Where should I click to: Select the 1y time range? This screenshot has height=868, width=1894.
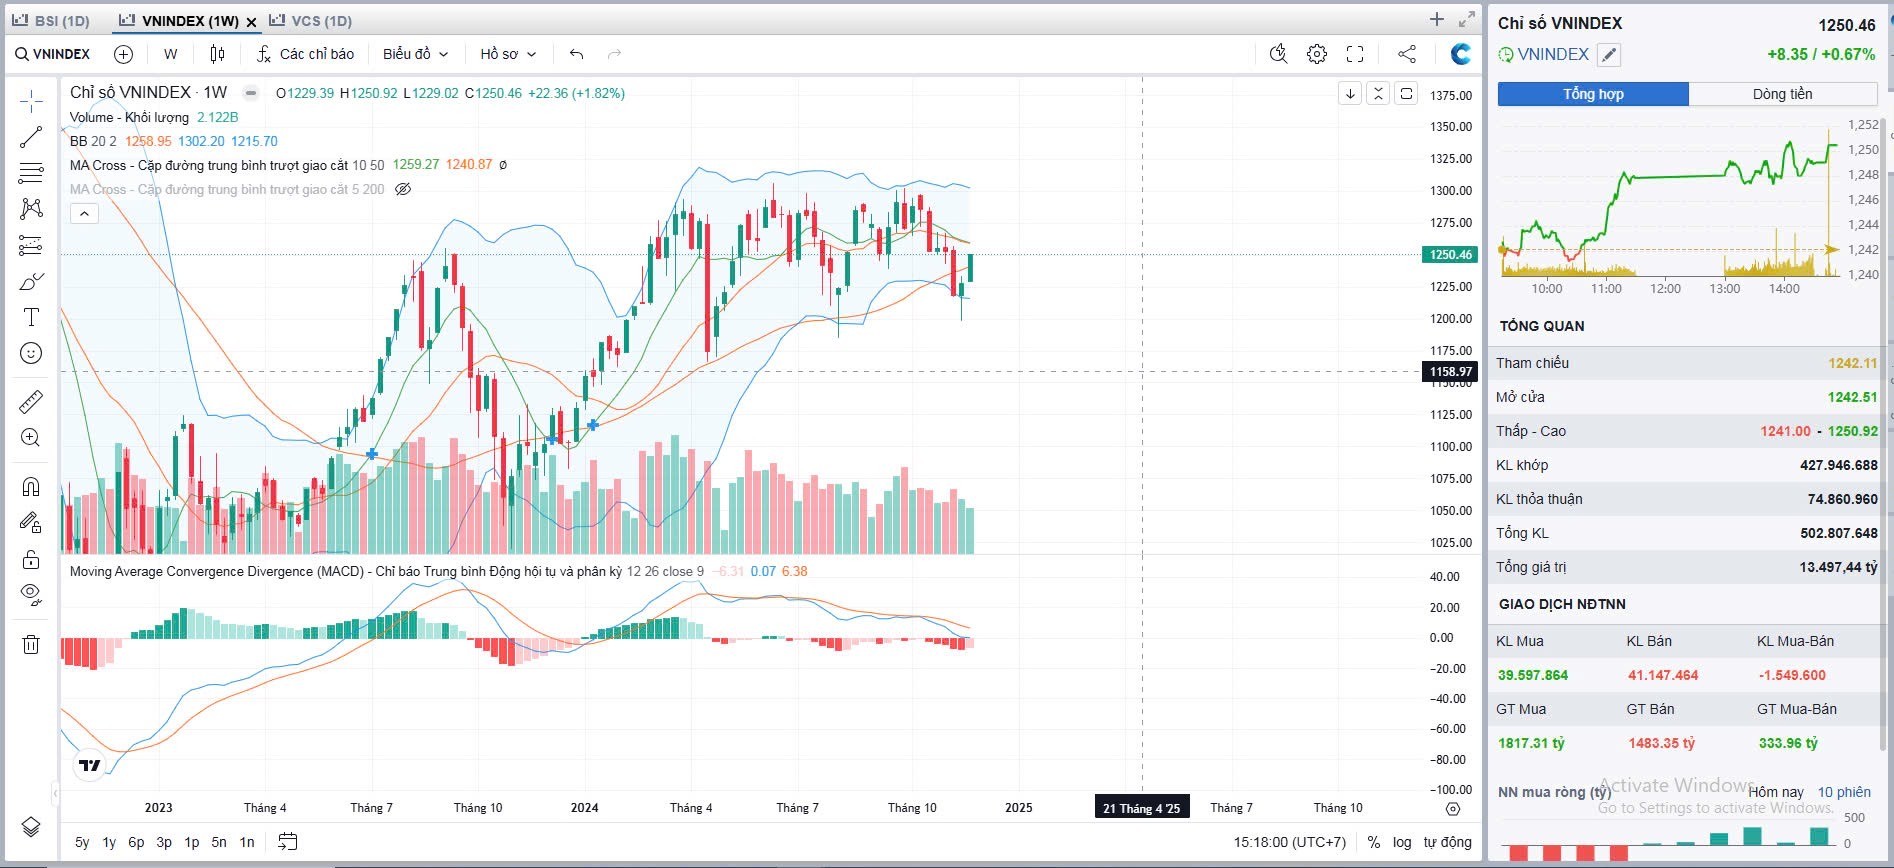109,842
